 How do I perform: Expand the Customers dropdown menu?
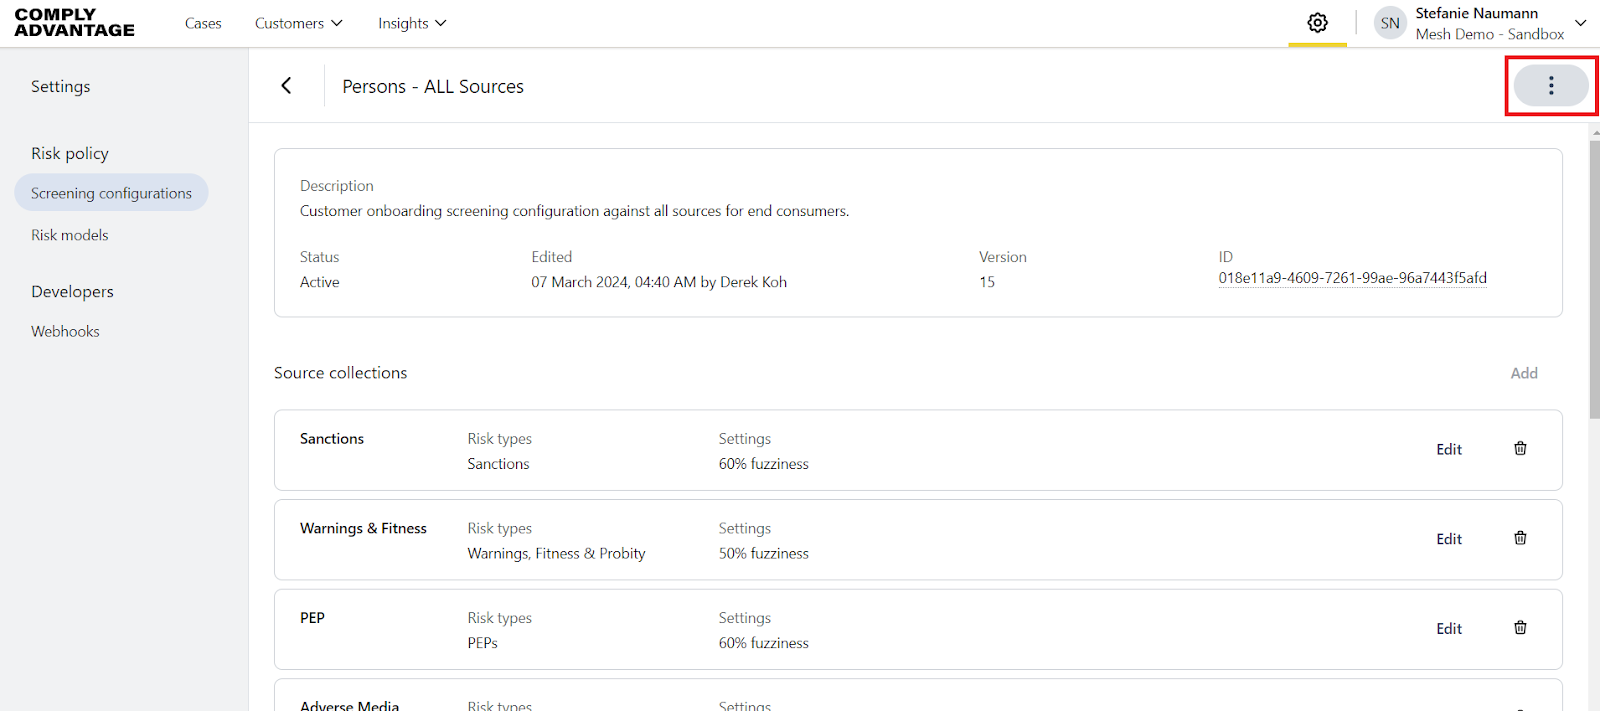click(x=298, y=23)
